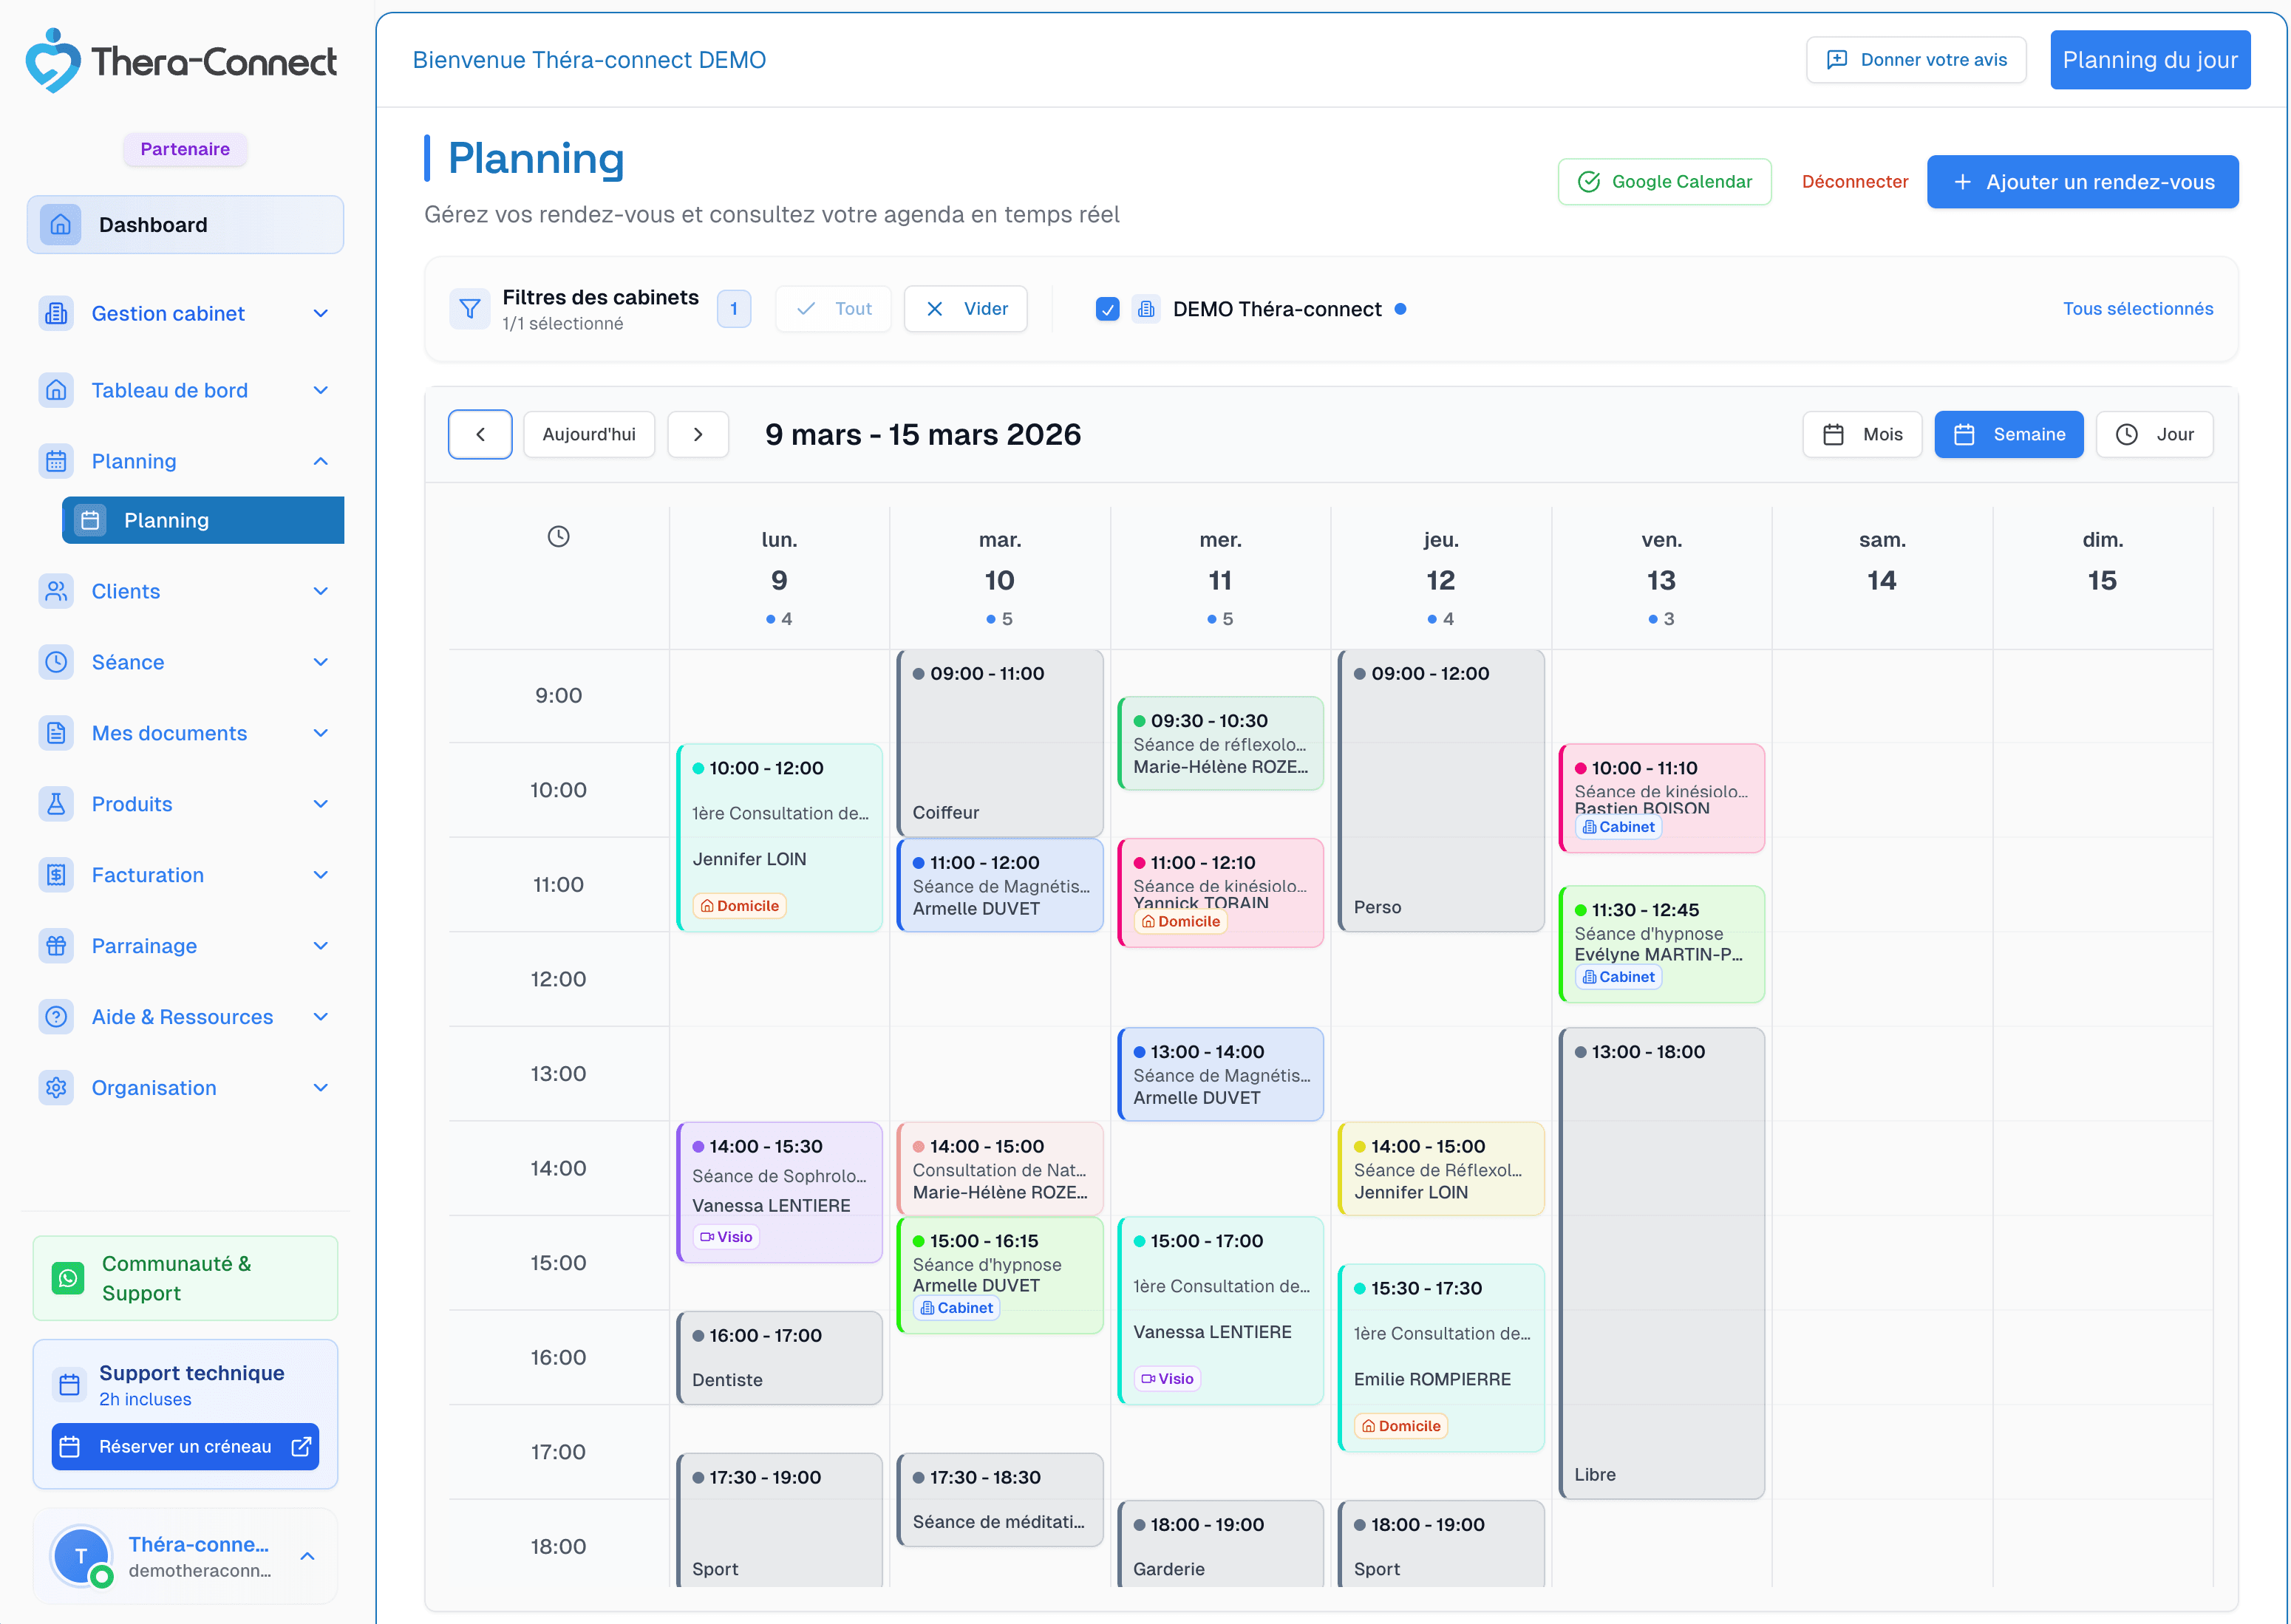The width and height of the screenshot is (2291, 1624).
Task: Expand the Organisation chevron
Action: [x=321, y=1088]
